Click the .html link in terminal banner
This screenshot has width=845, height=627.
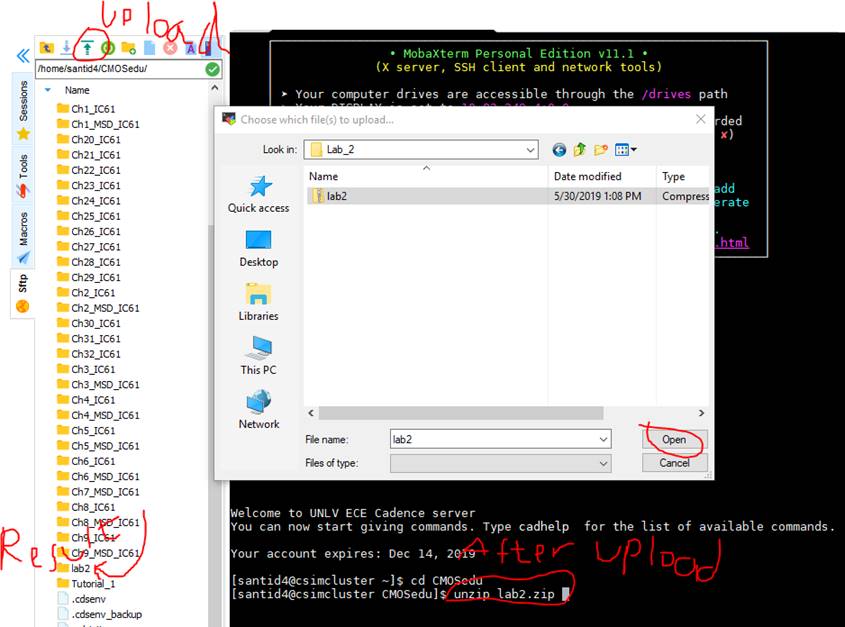(732, 243)
